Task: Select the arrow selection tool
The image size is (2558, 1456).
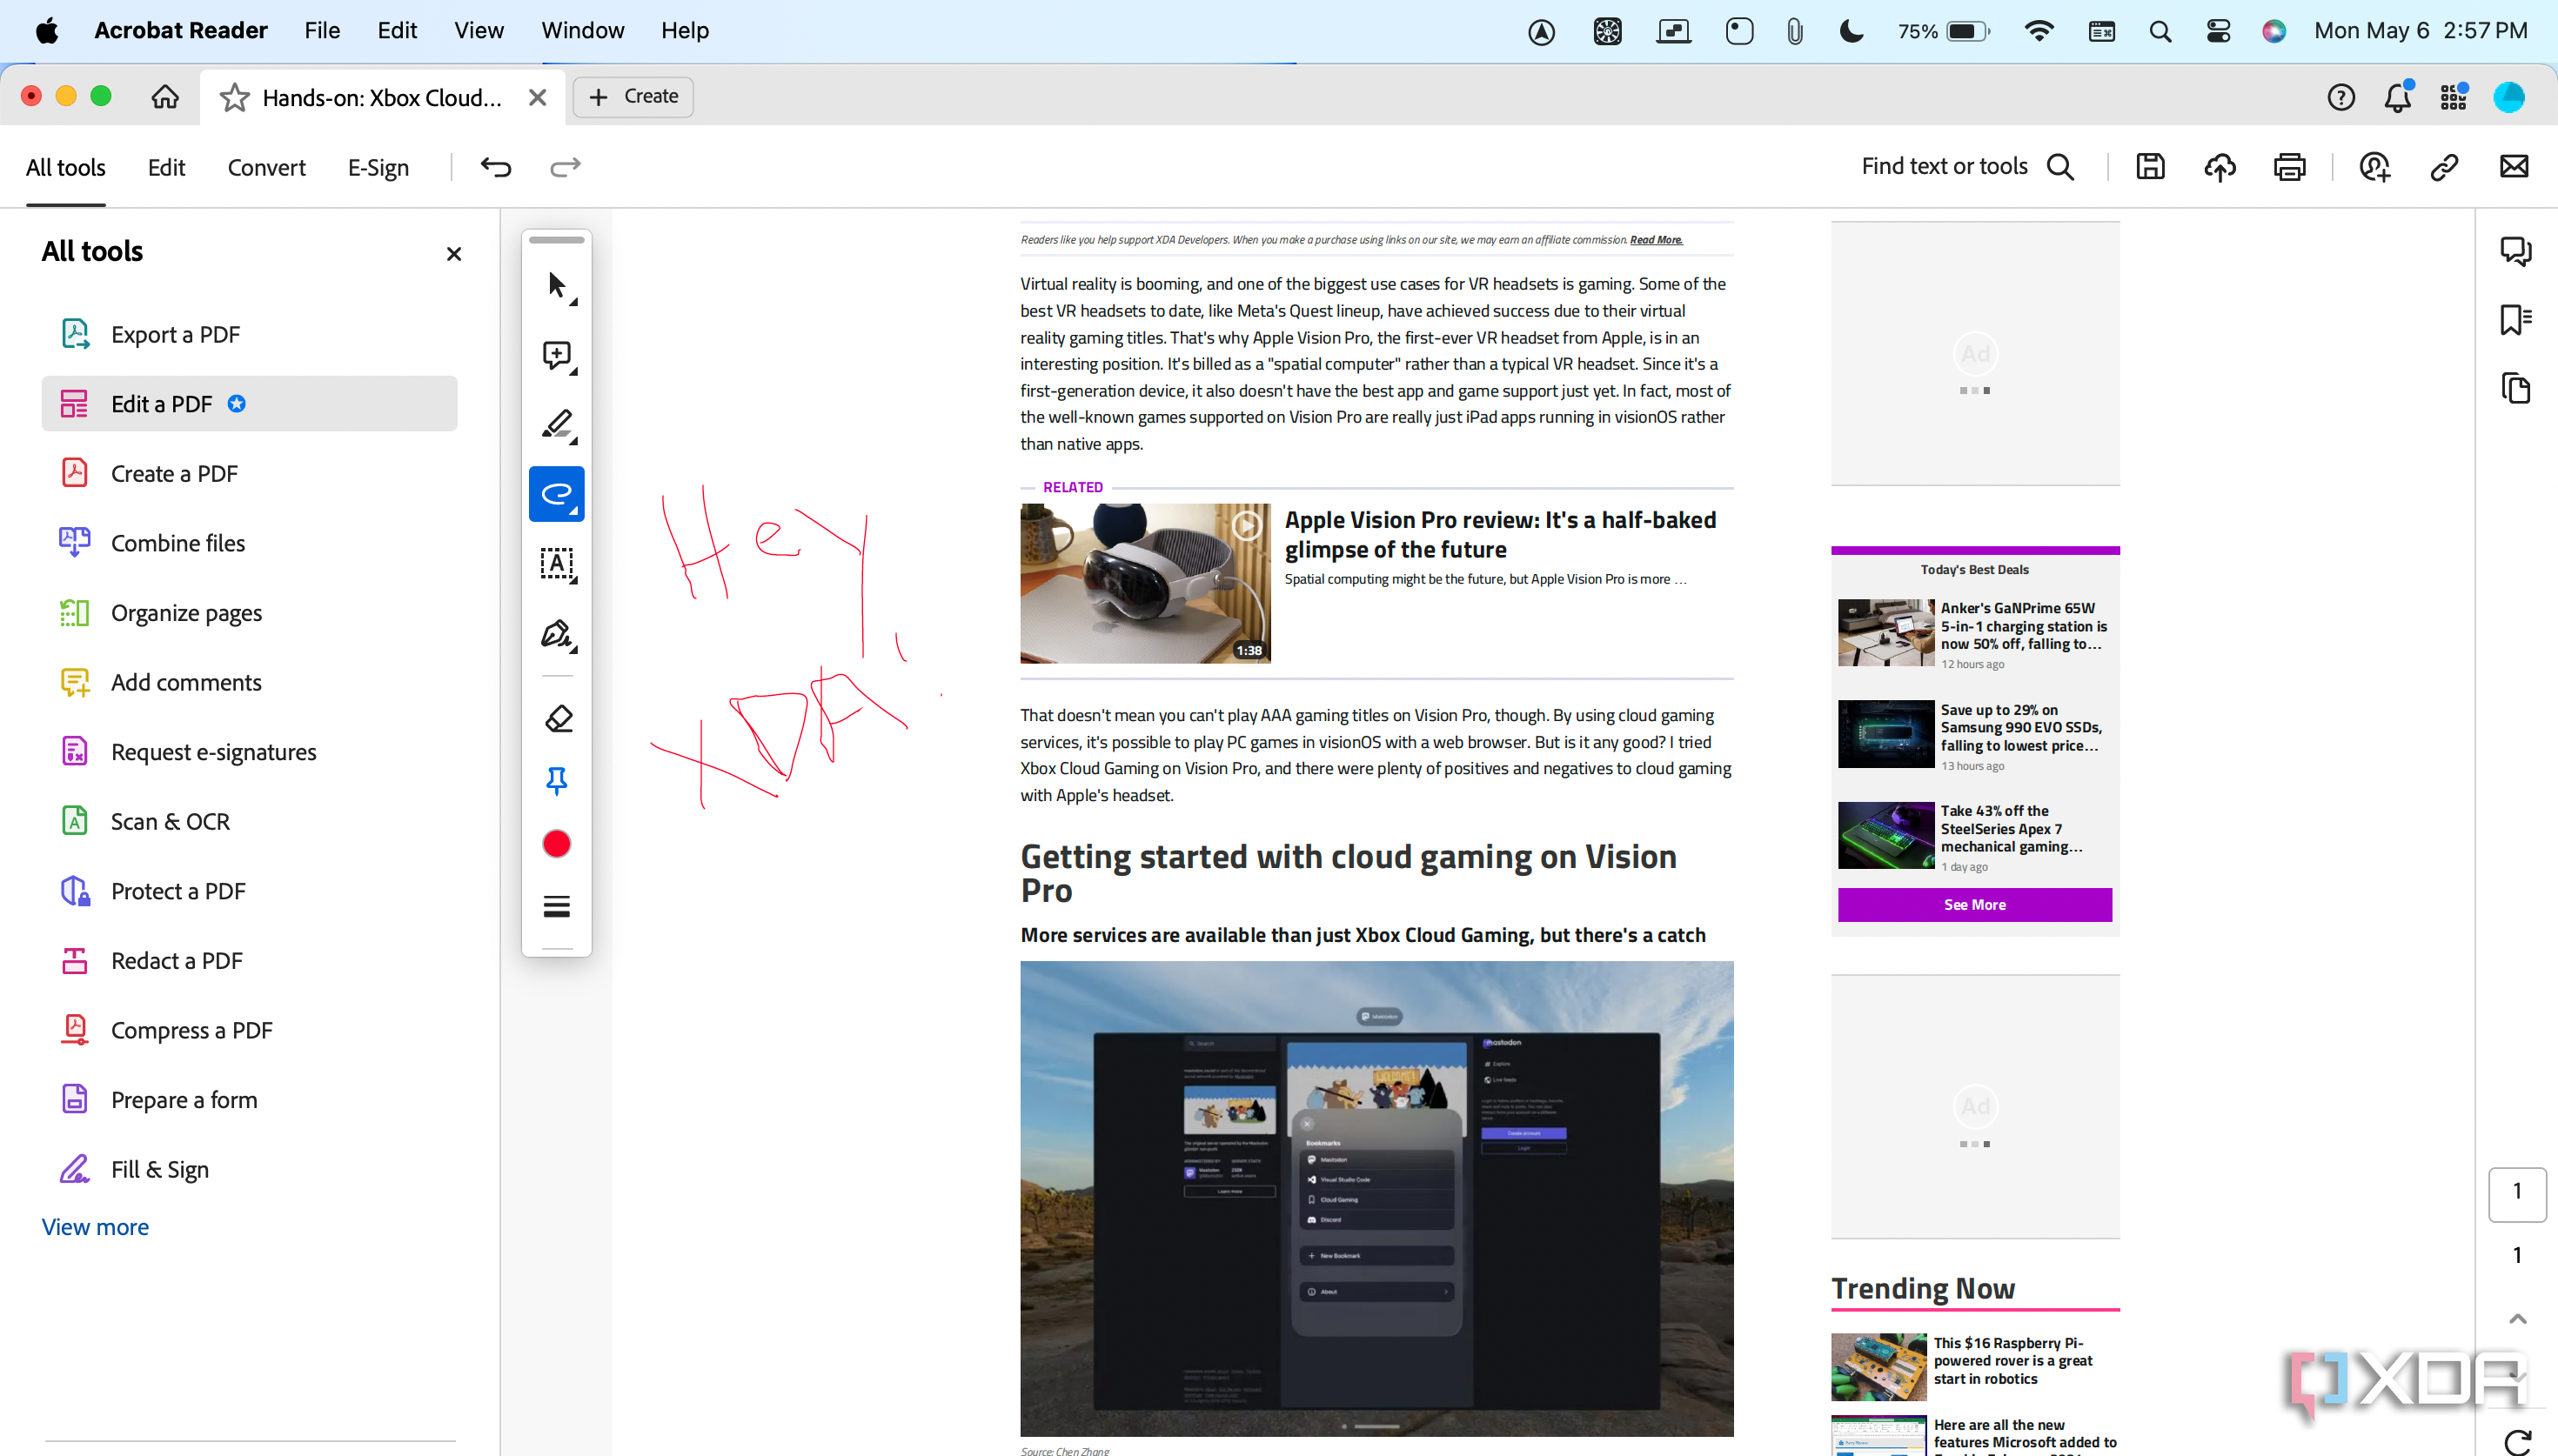Action: point(557,286)
